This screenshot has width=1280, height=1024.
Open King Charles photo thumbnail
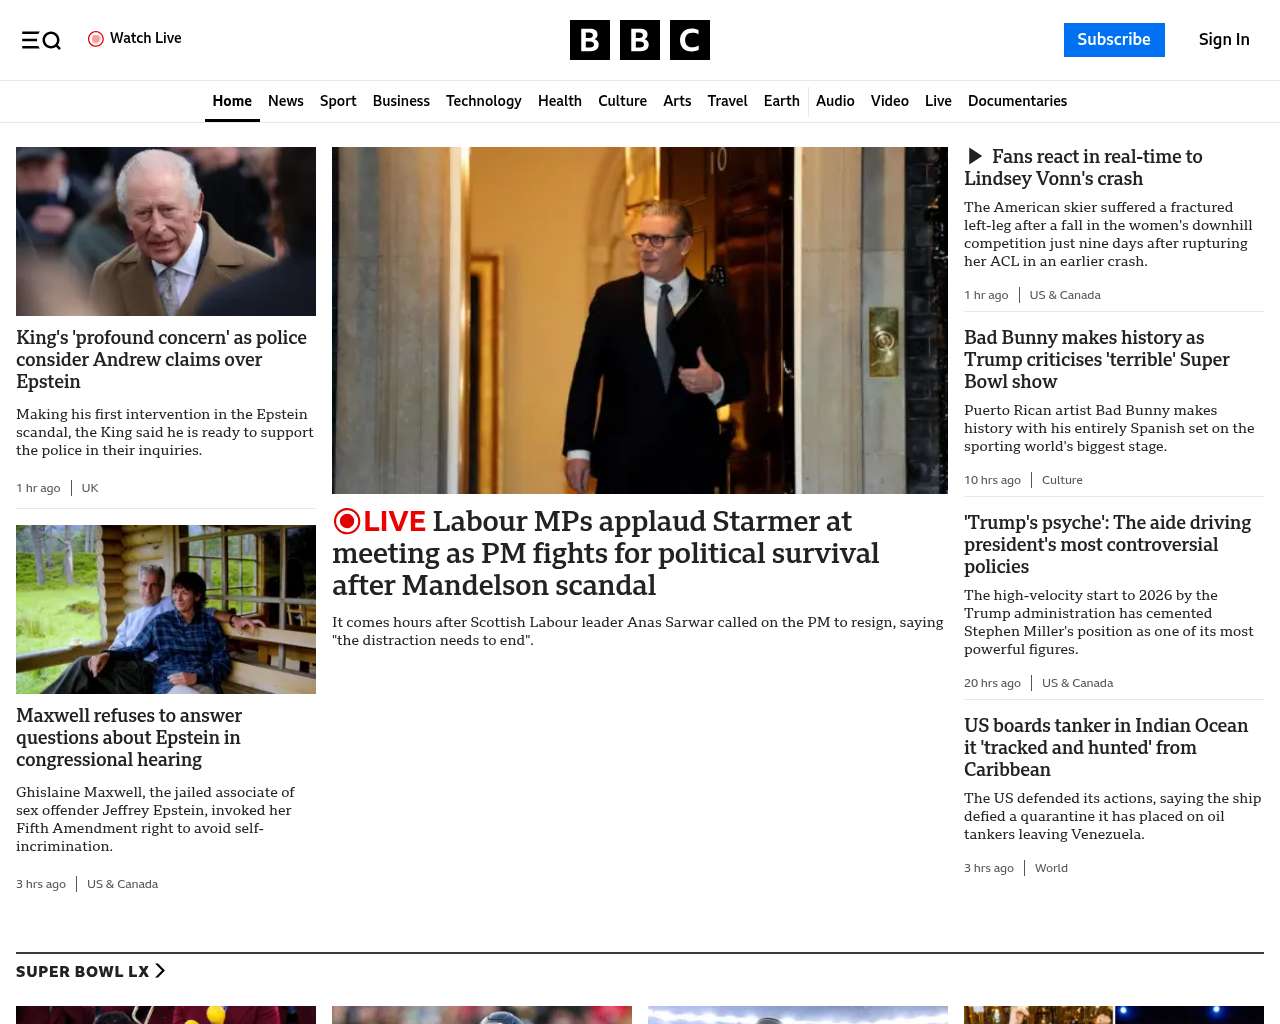166,231
